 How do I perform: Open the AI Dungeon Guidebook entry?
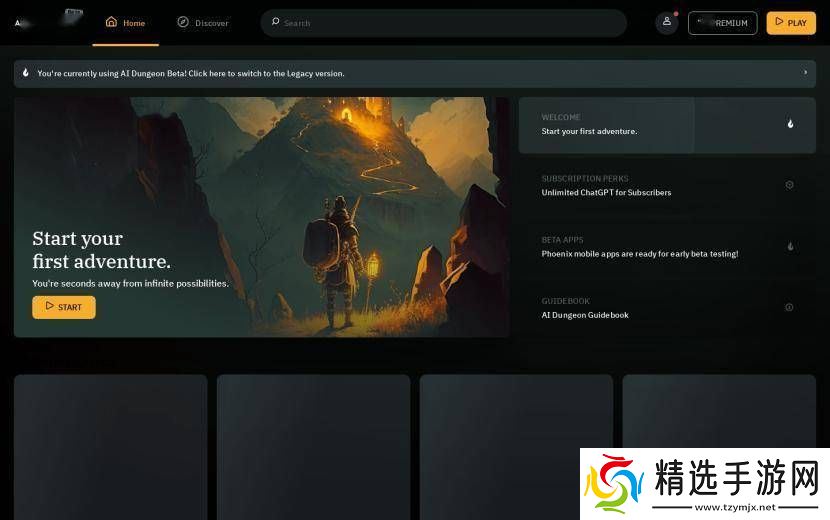point(585,315)
